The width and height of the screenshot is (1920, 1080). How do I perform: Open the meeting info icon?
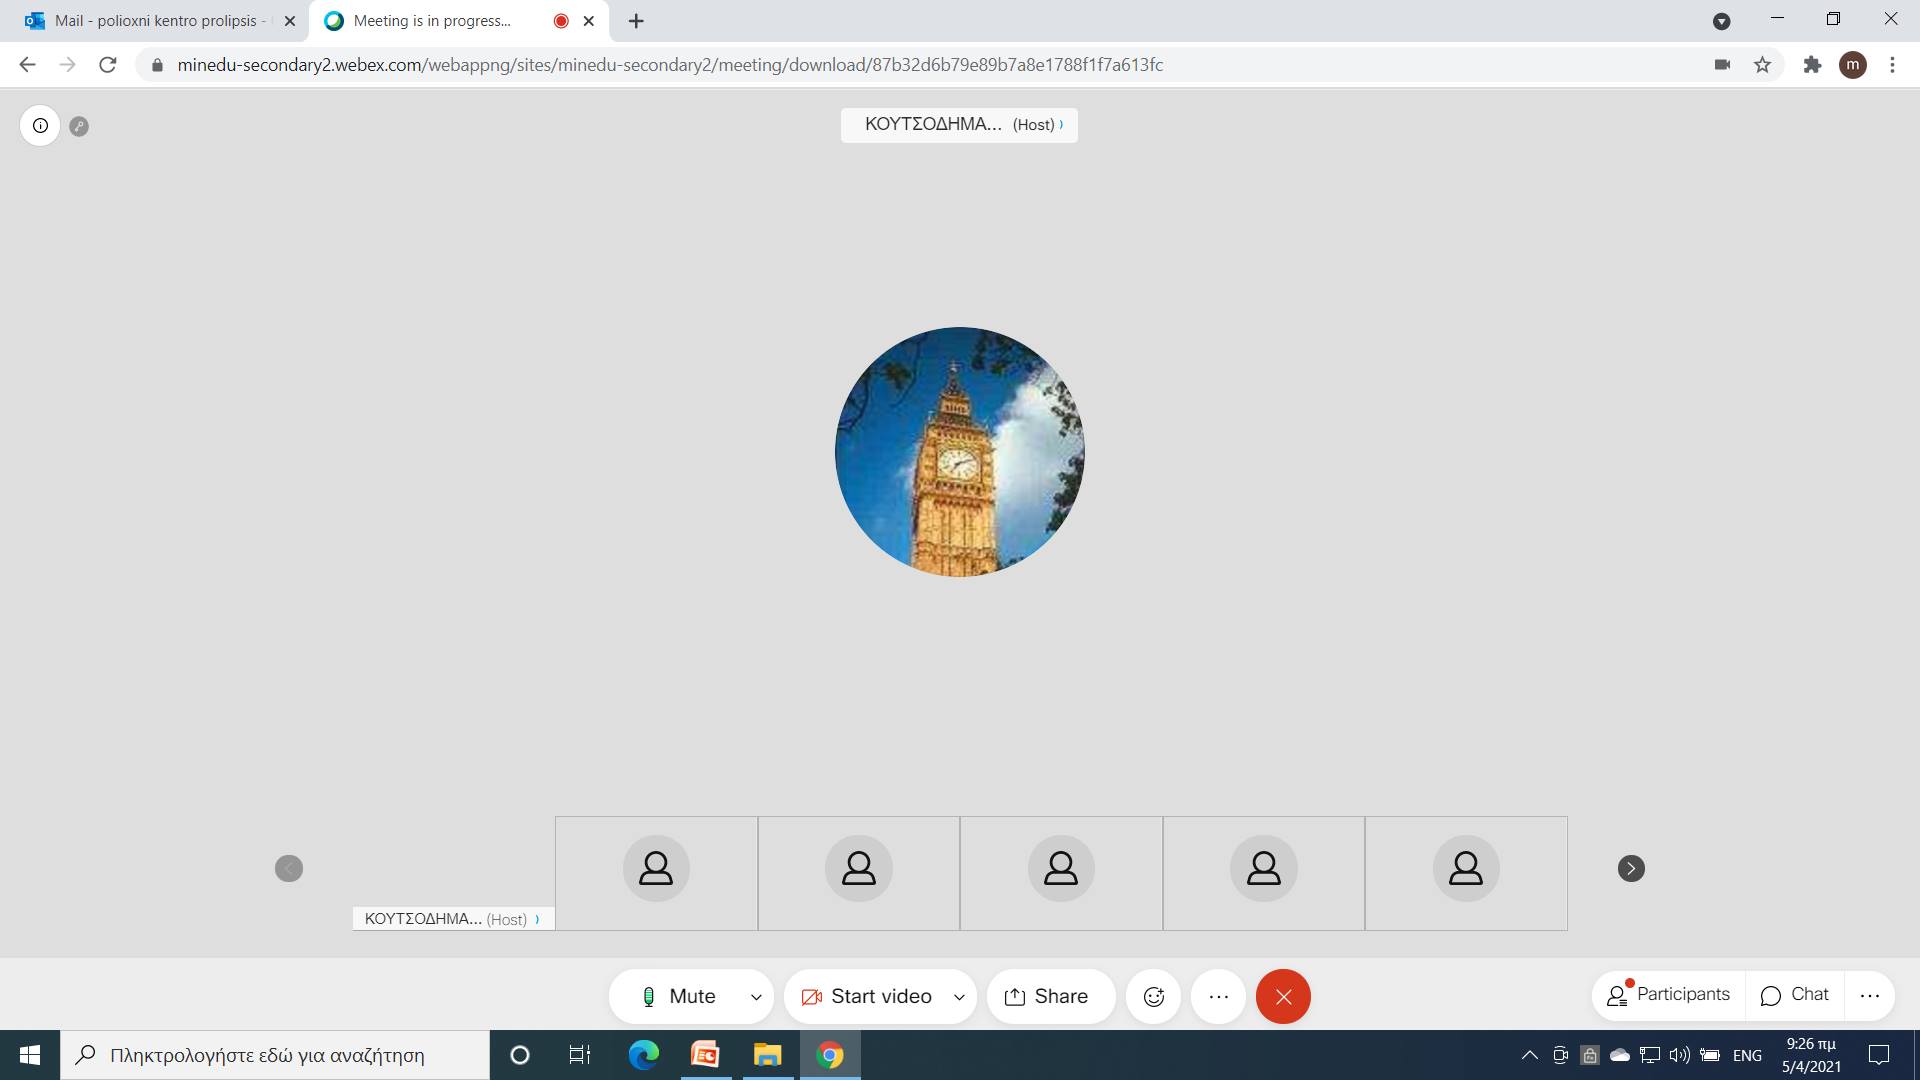[40, 126]
